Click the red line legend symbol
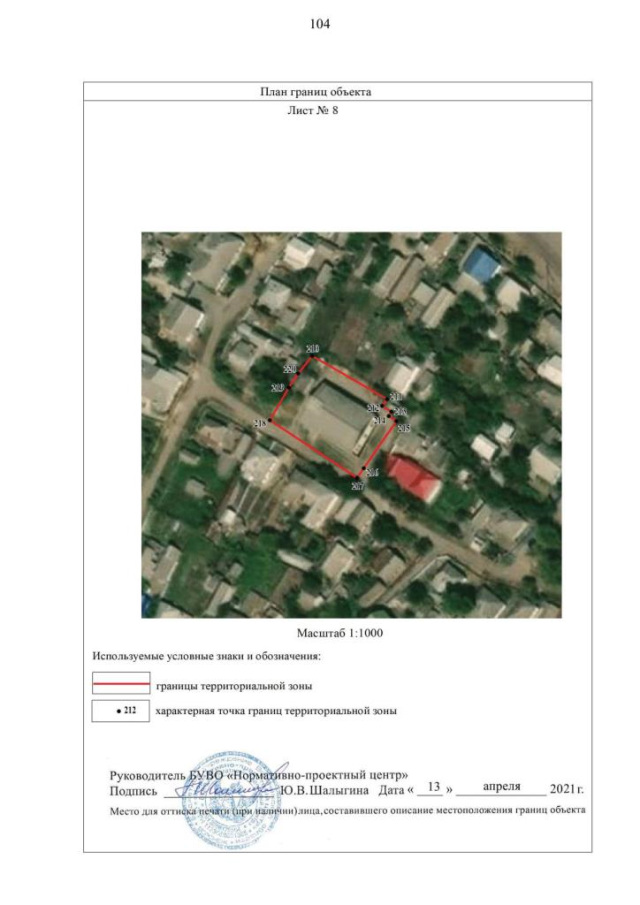The width and height of the screenshot is (640, 905). click(120, 687)
